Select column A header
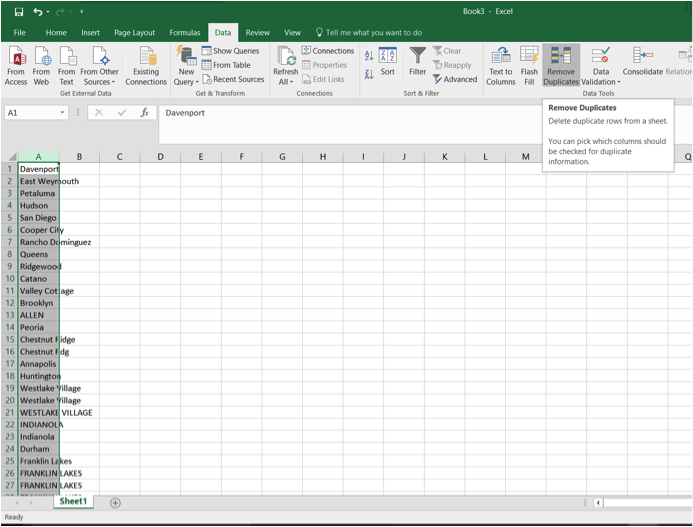693x527 pixels. (x=38, y=157)
